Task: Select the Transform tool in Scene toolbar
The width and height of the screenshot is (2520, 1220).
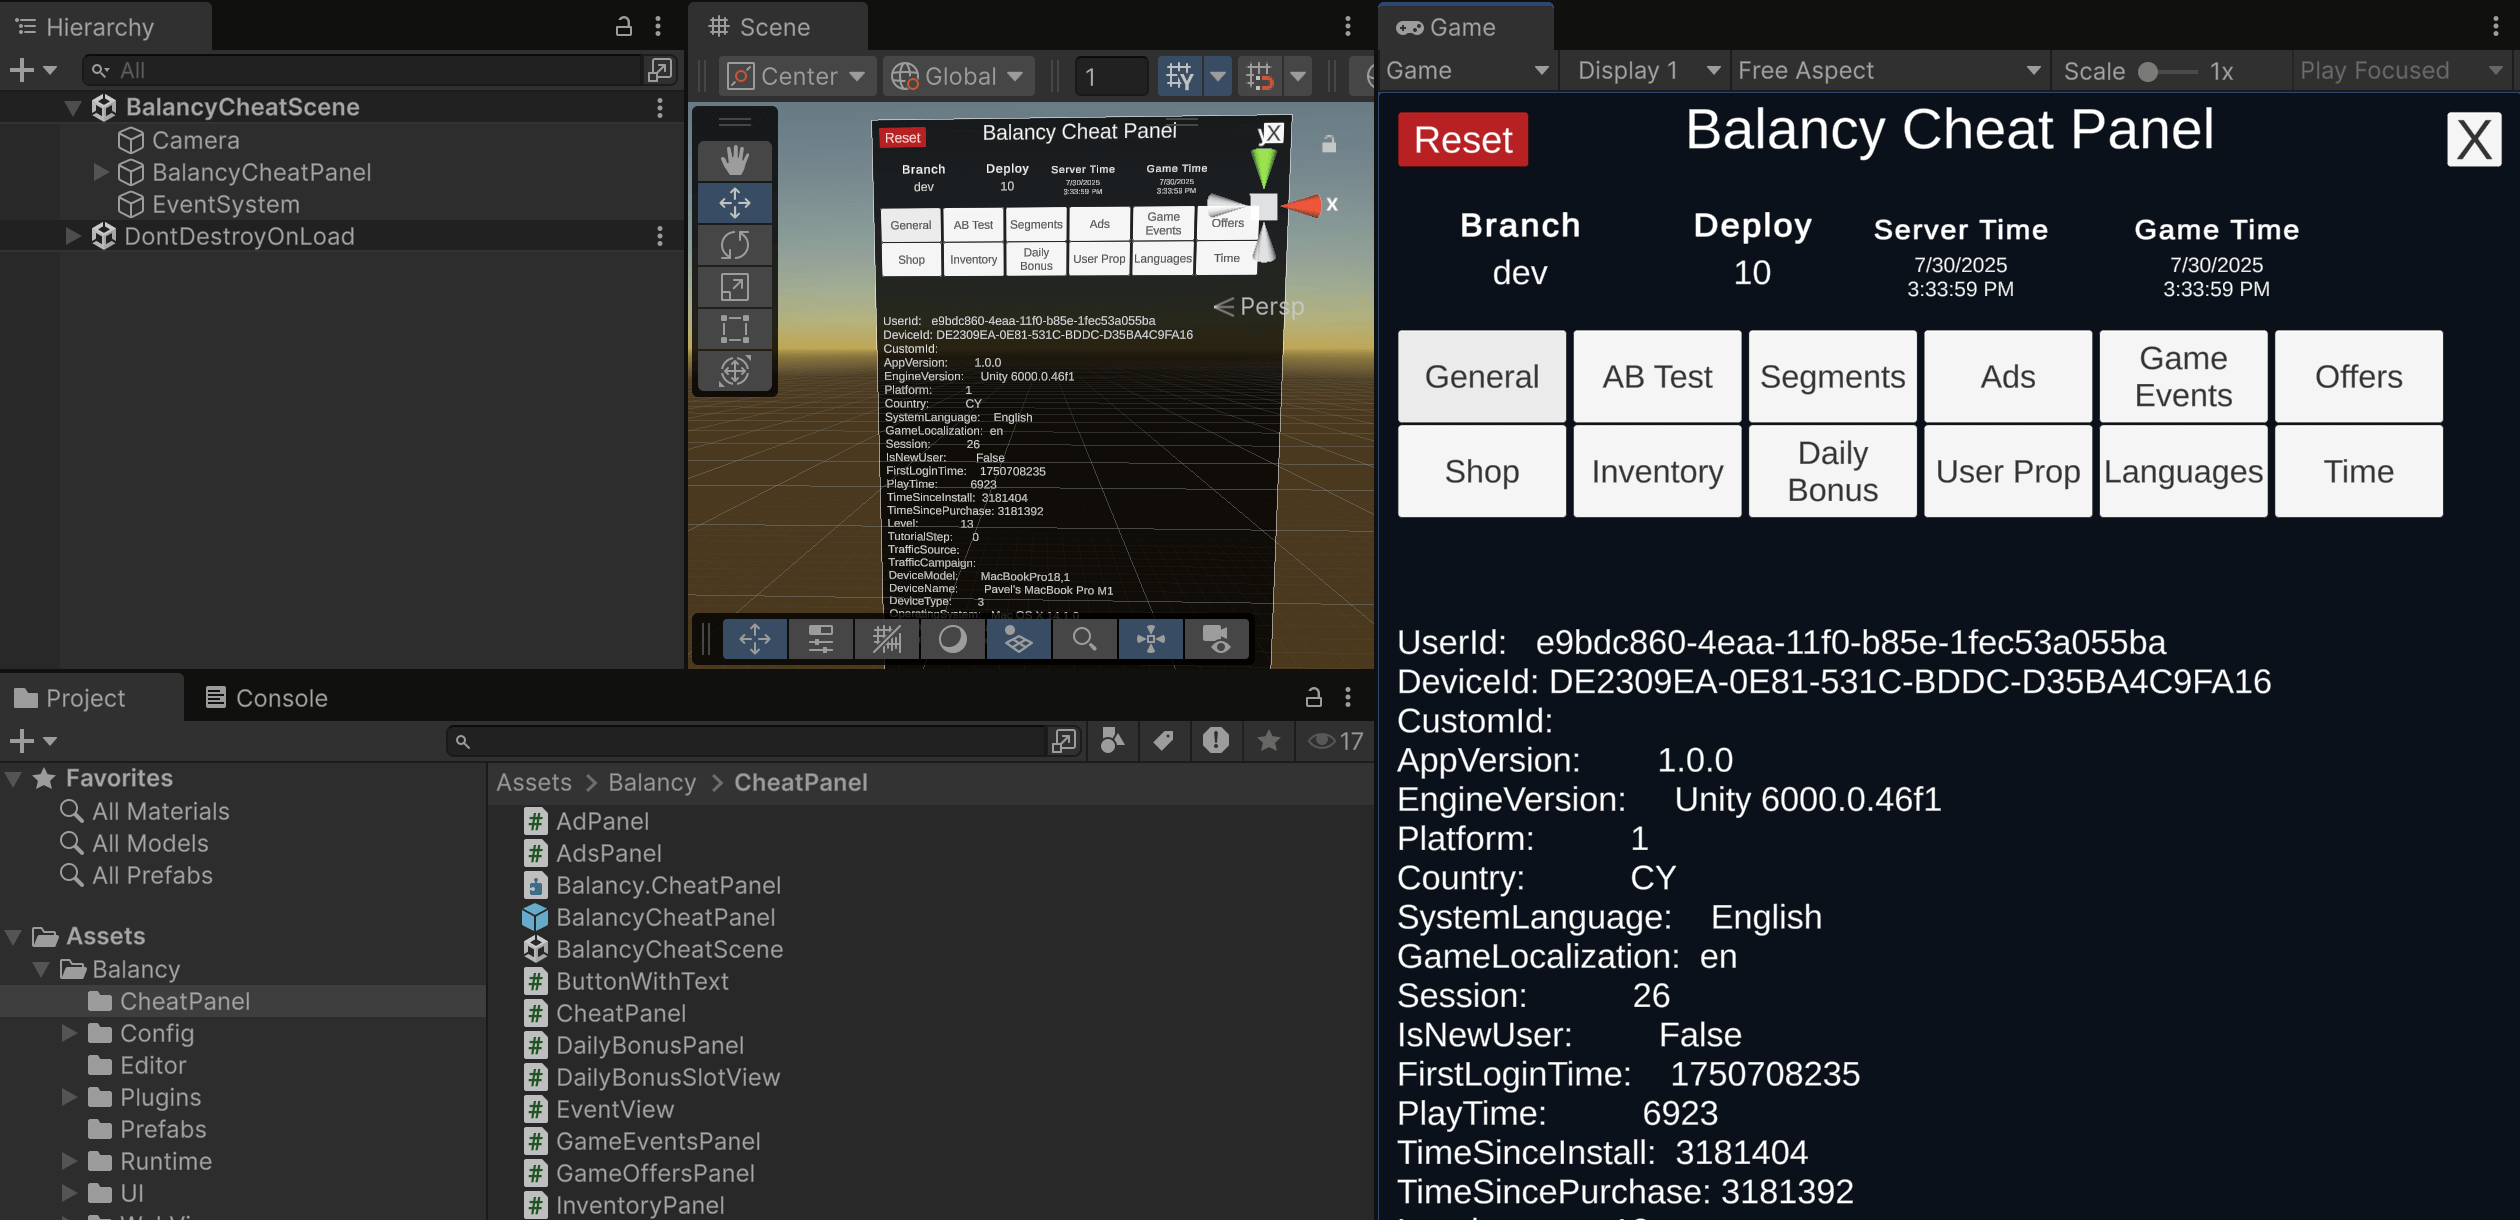Action: pos(734,371)
